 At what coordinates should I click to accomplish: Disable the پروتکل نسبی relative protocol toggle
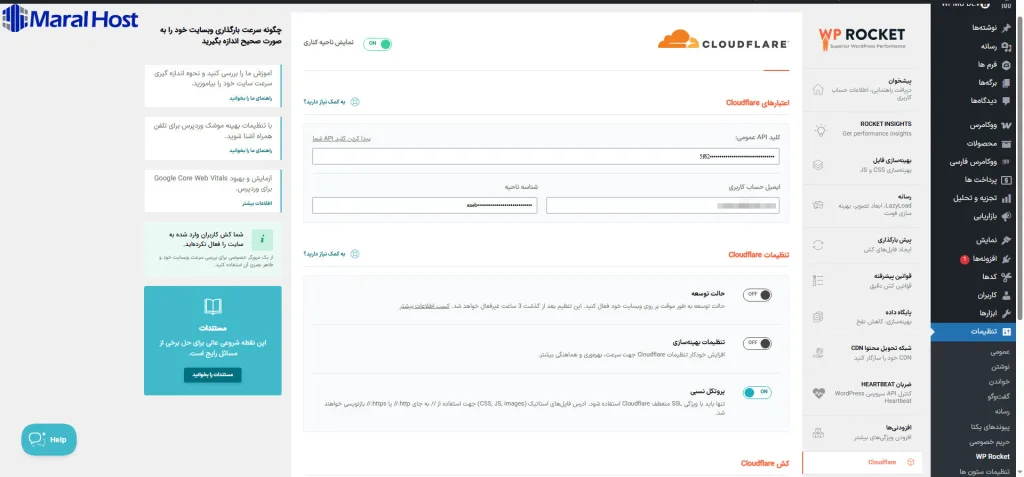click(758, 392)
